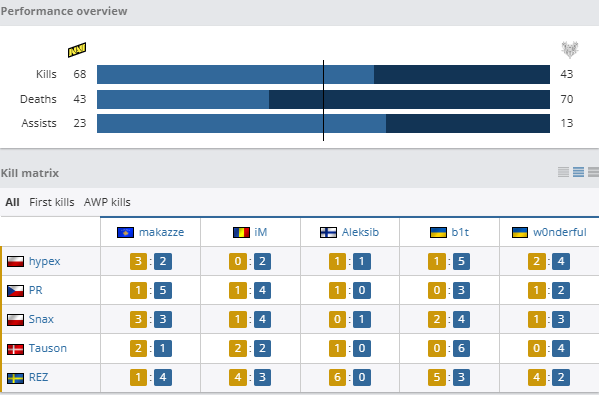Click hypex vs makazze cell 3:2
This screenshot has height=395, width=599.
(x=151, y=261)
